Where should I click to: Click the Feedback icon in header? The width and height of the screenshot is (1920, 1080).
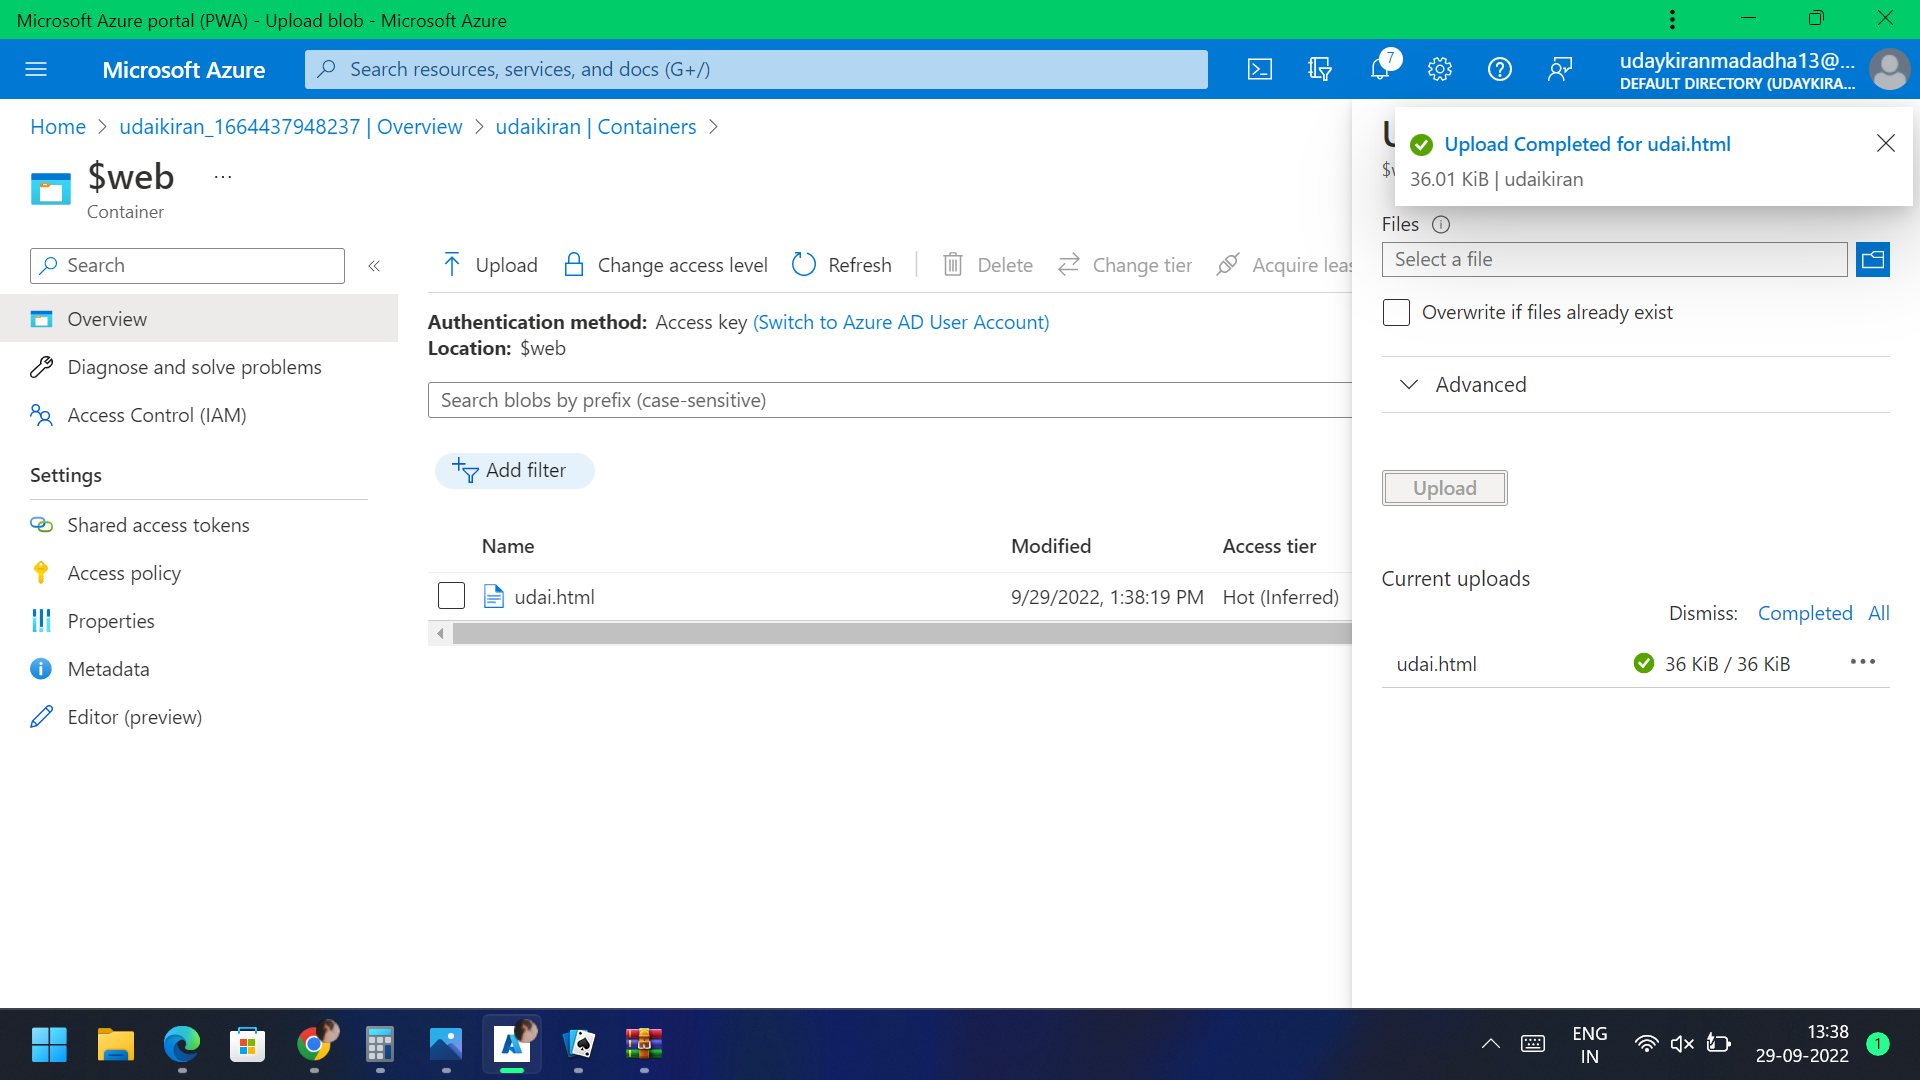point(1560,69)
